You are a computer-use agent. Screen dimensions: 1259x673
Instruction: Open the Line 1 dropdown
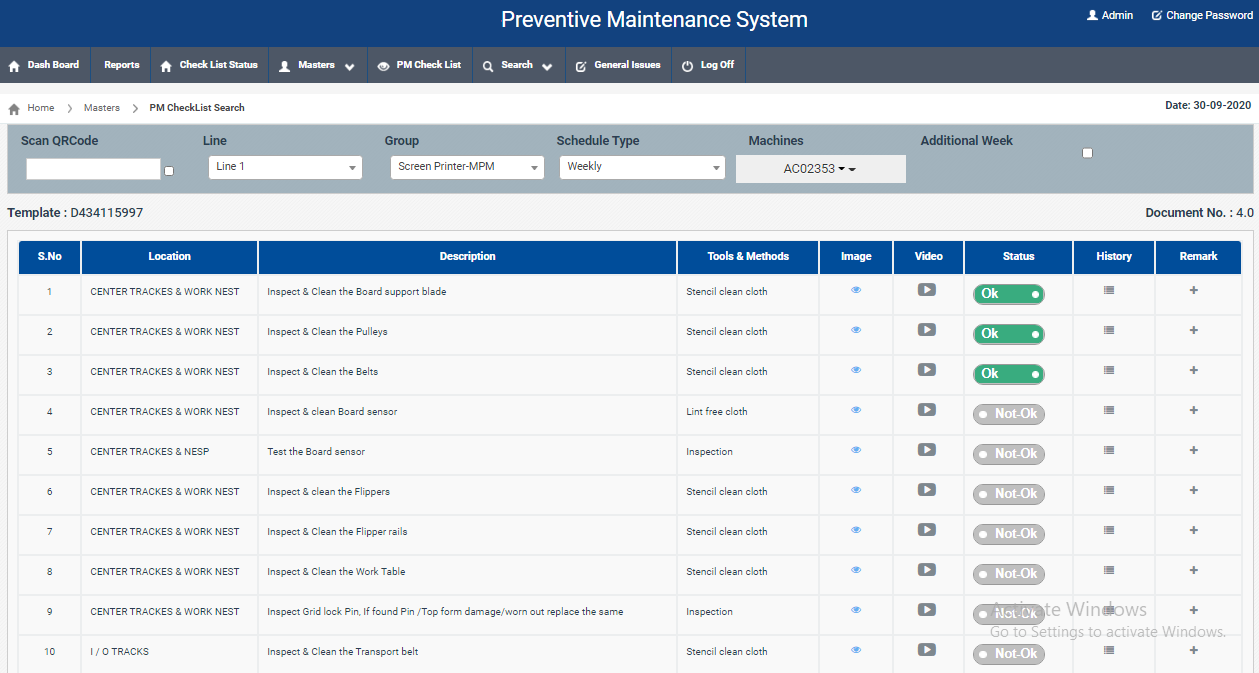285,167
